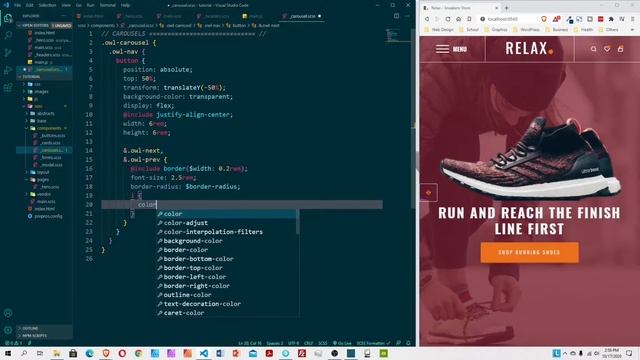Select 'background-color' suggestion
This screenshot has height=360, width=640.
click(227, 241)
